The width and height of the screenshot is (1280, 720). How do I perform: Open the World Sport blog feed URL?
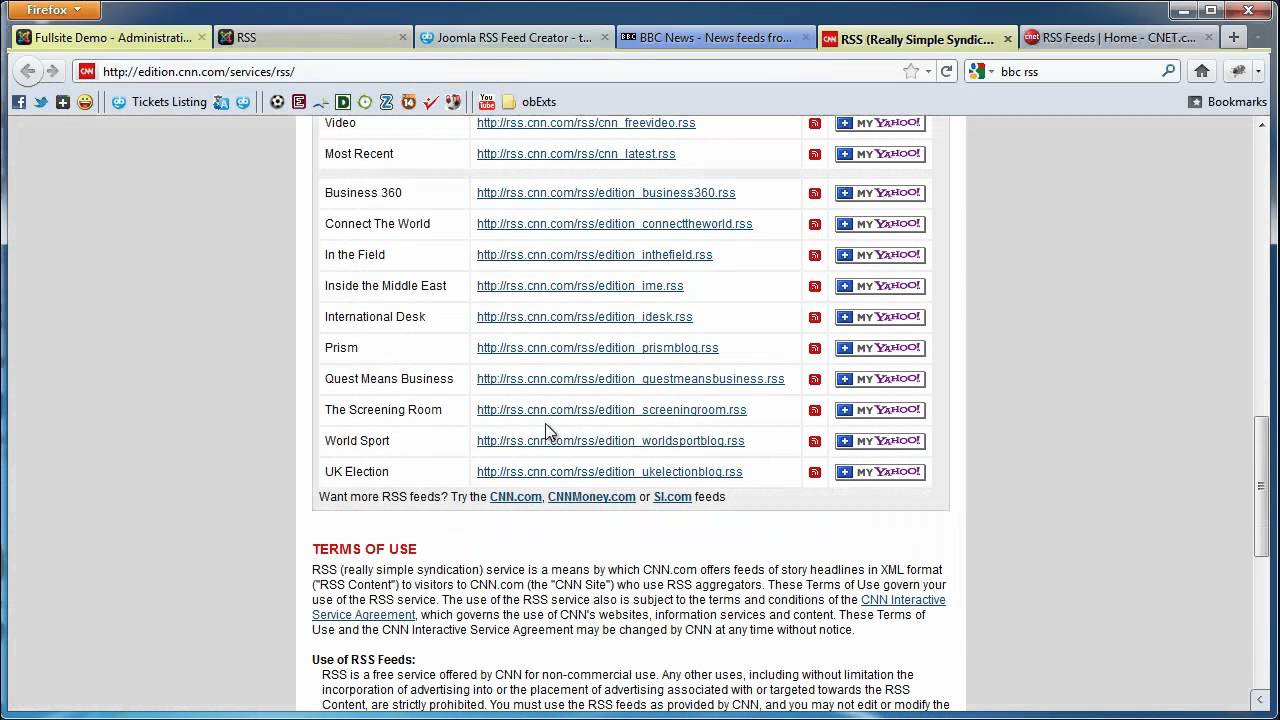tap(610, 441)
